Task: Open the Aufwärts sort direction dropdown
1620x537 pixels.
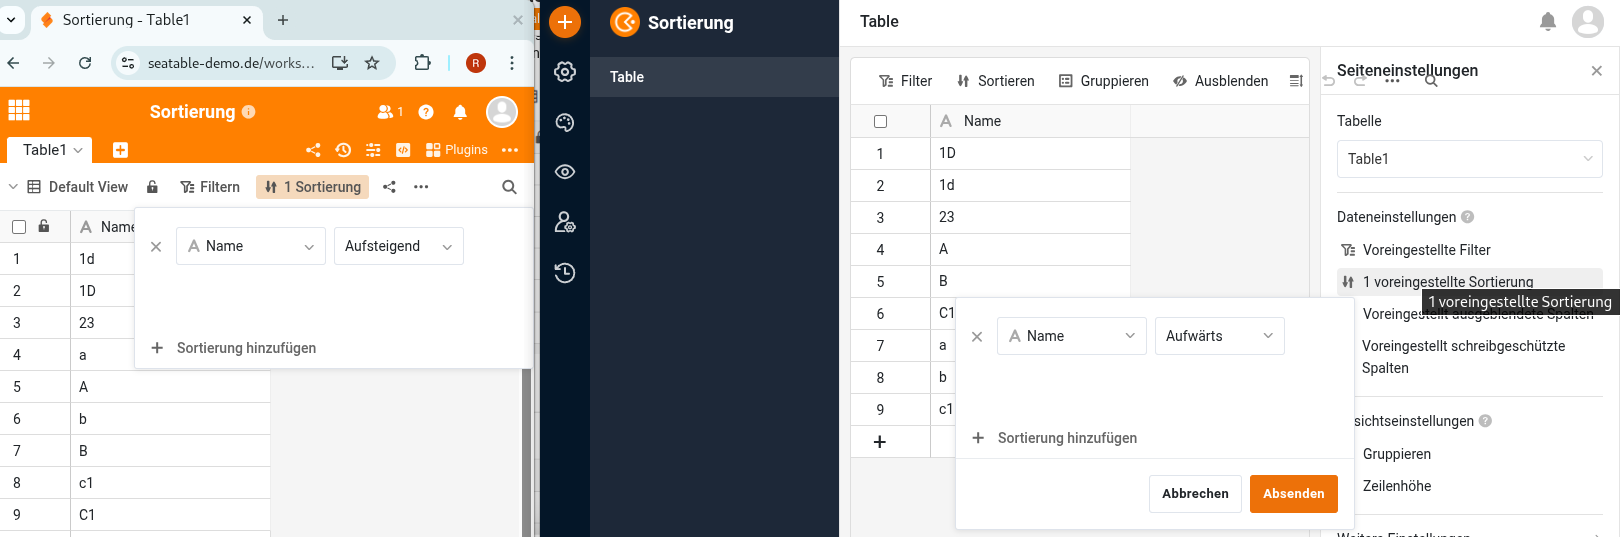Action: click(x=1218, y=336)
